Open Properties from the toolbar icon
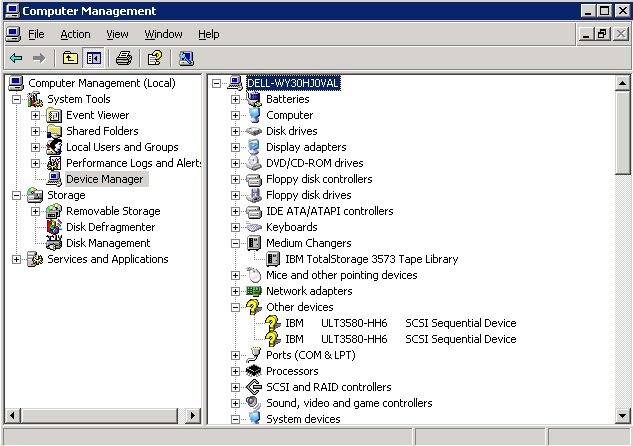Viewport: 633px width, 446px height. [154, 58]
